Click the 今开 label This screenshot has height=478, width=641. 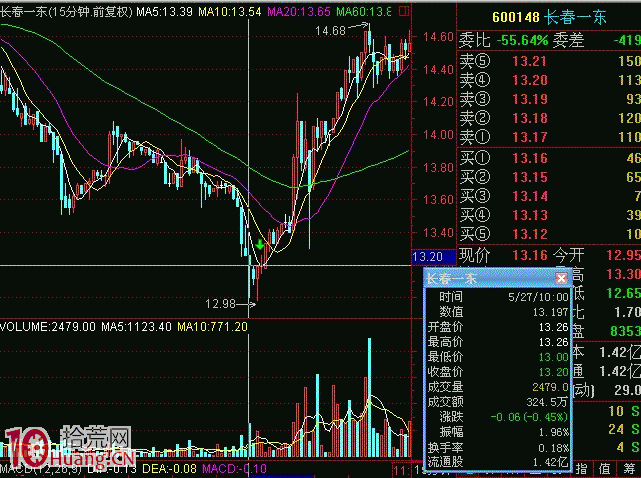[569, 255]
